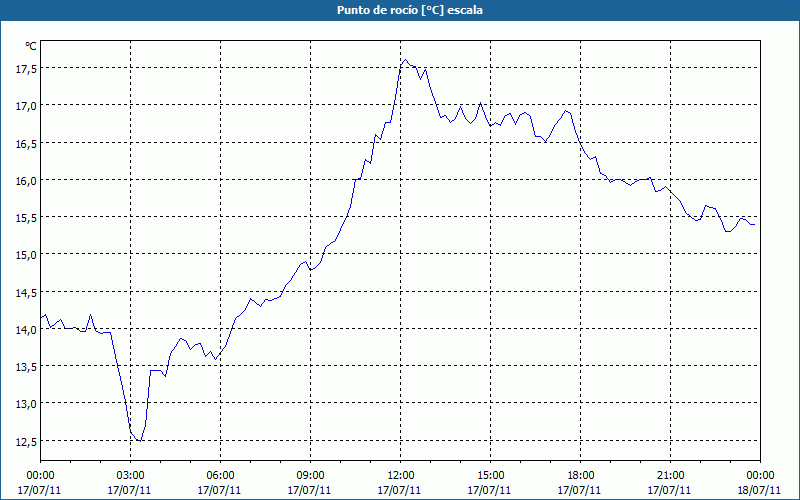
Task: Click the 17,0 y-axis value
Action: [x=26, y=106]
